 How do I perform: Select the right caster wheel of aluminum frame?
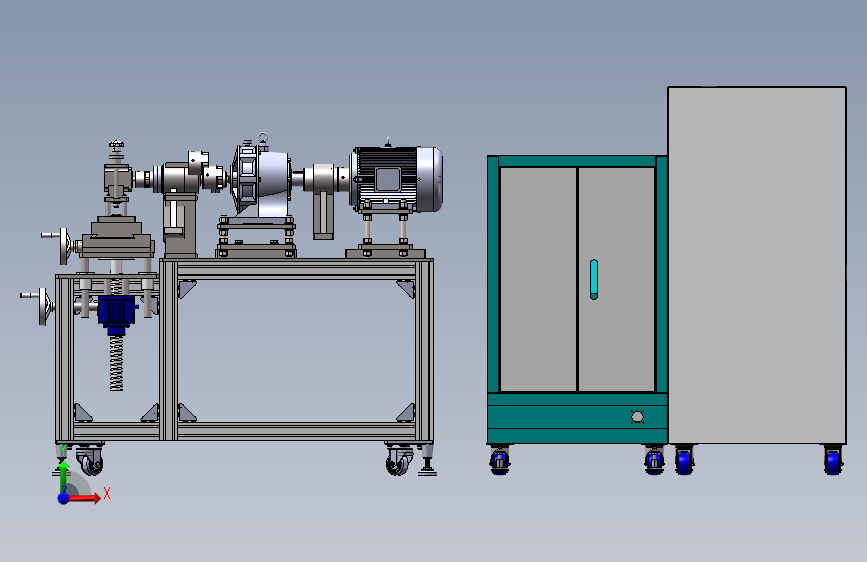[x=399, y=460]
